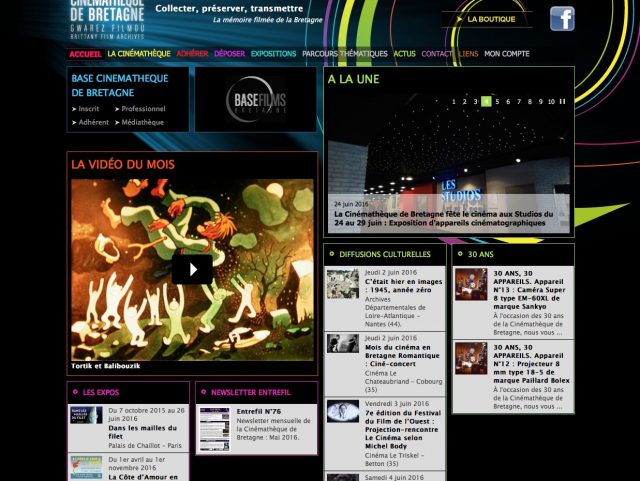Open the Entrefil N°76 newsletter title
Viewport: 640px width, 481px height.
pyautogui.click(x=259, y=411)
